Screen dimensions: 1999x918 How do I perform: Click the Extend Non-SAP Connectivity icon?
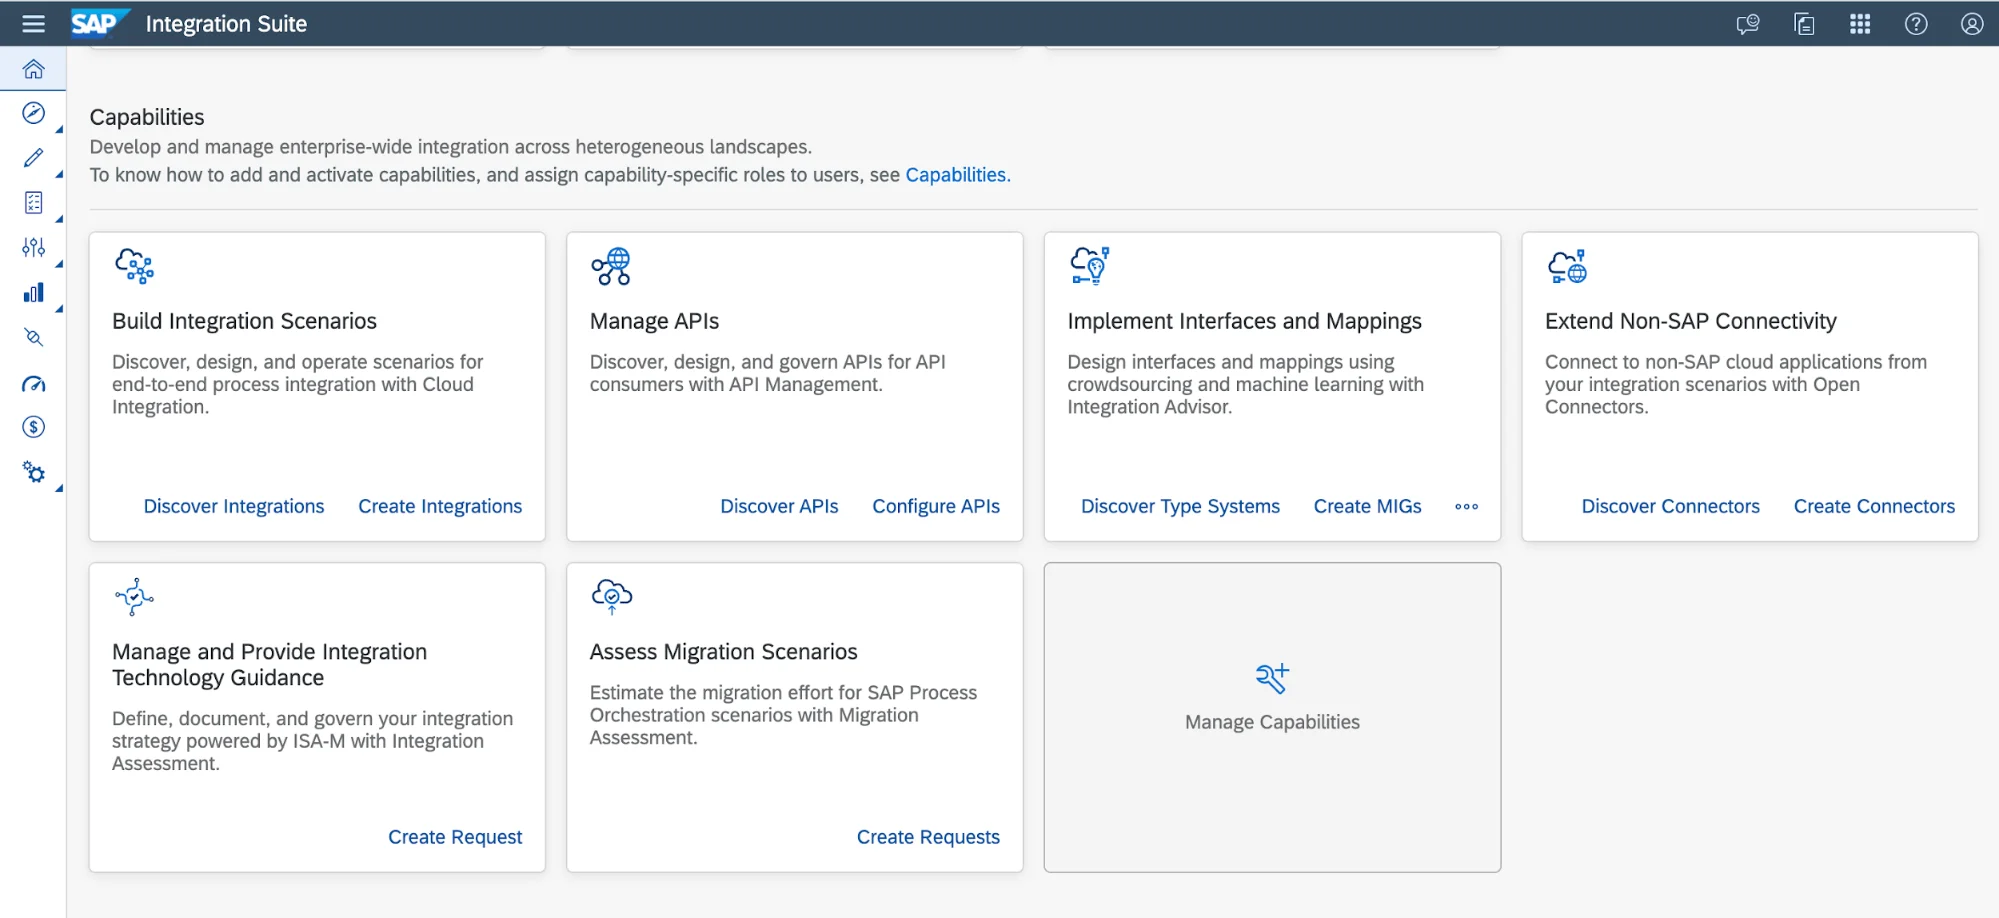[1567, 266]
